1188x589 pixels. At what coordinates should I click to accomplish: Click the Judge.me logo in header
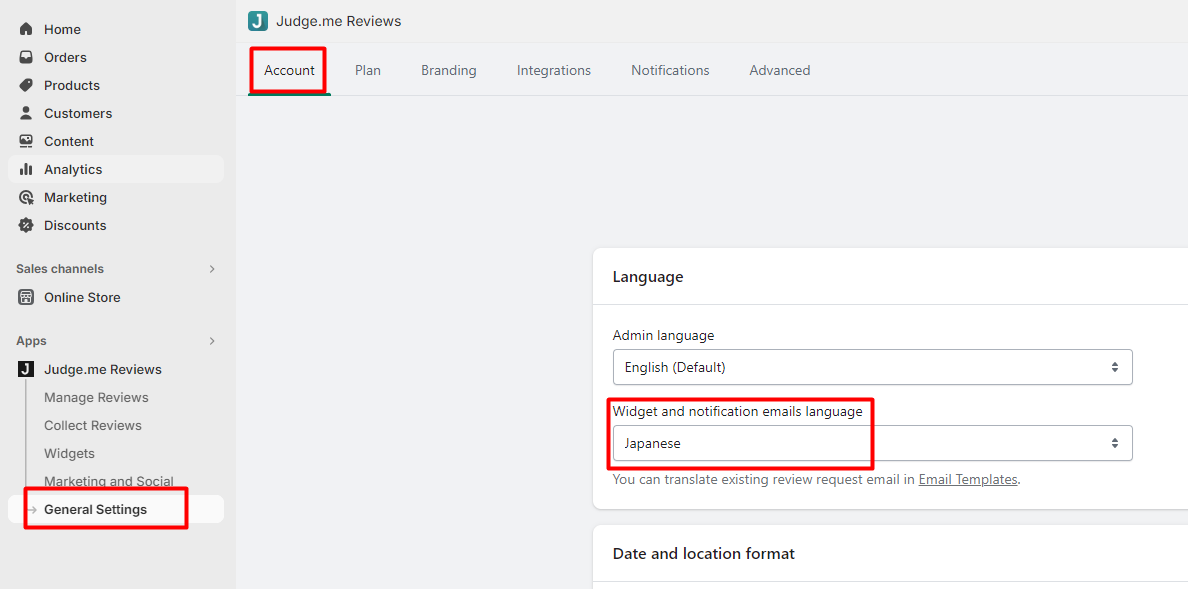coord(258,21)
